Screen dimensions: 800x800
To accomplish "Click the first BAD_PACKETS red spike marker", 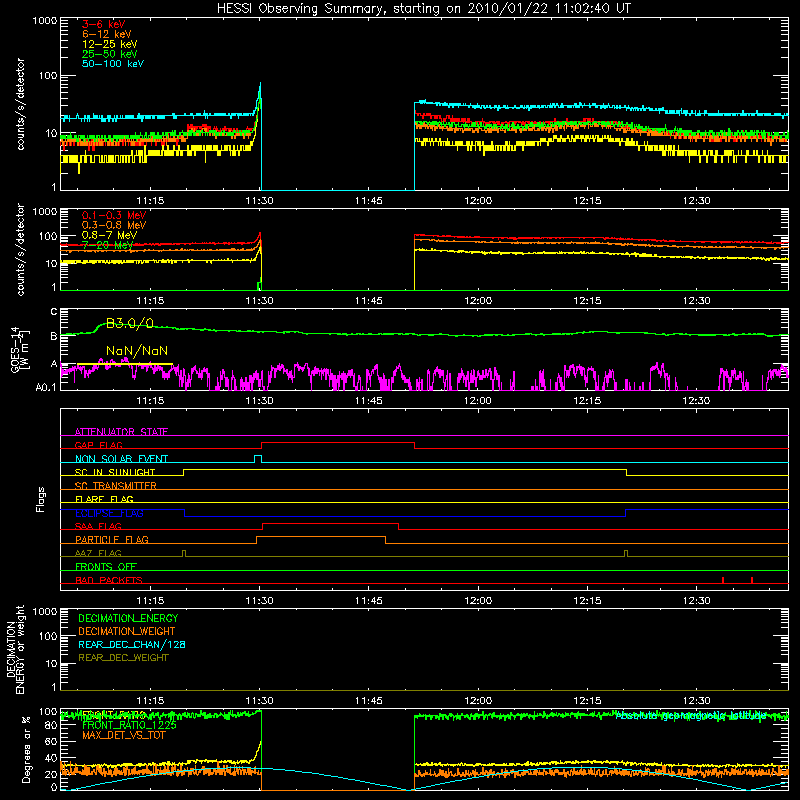I will 723,580.
